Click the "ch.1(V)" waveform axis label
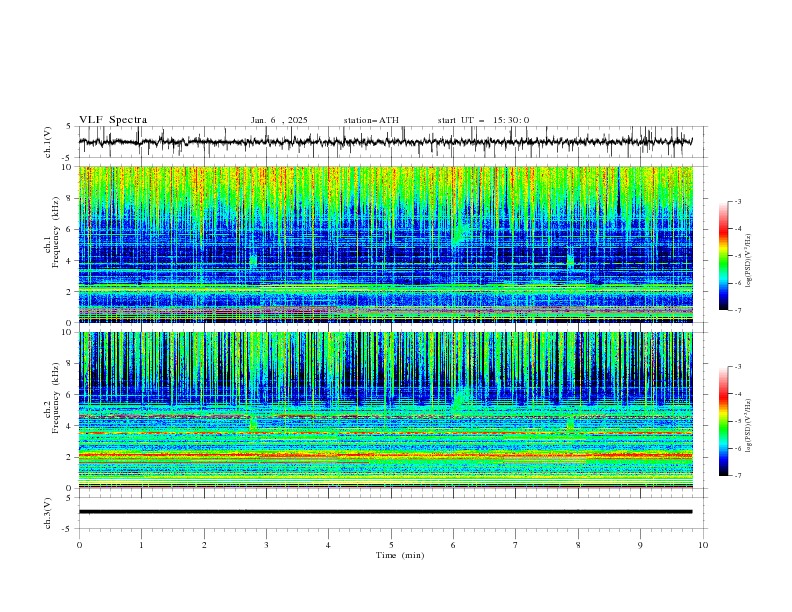This screenshot has height=612, width=792. (48, 142)
